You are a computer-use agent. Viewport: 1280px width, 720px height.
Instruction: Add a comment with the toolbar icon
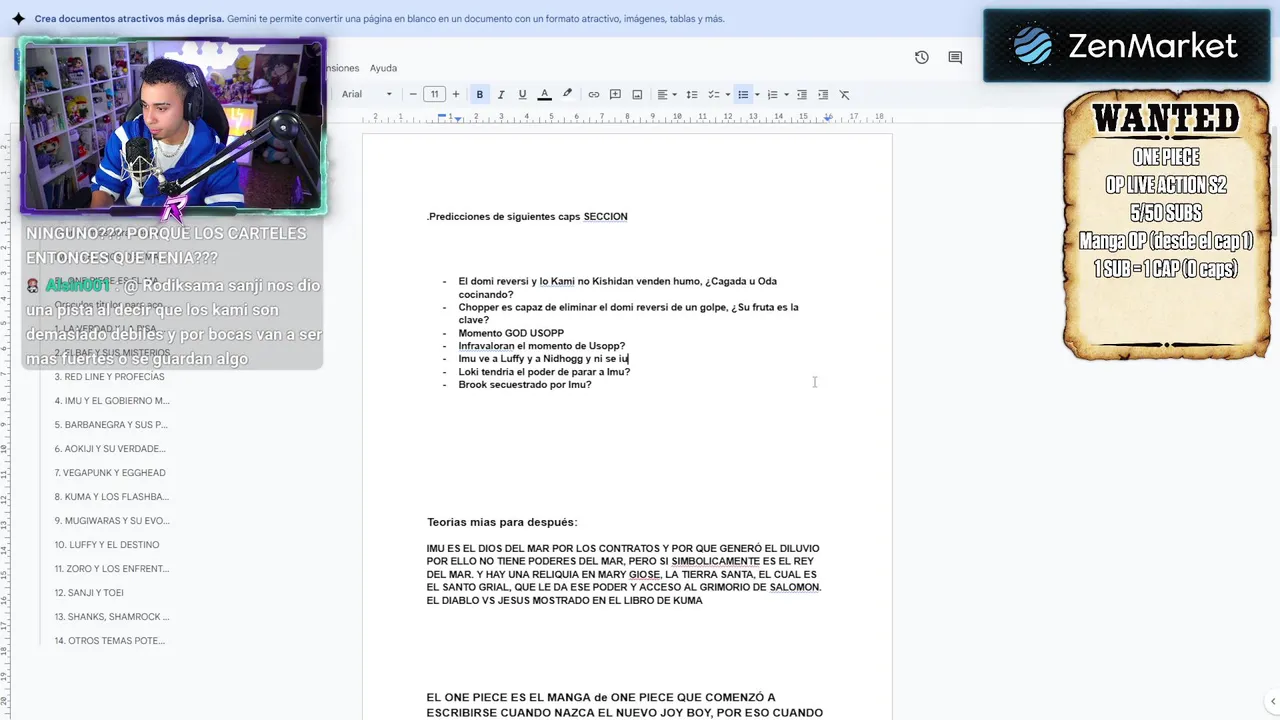[x=616, y=94]
